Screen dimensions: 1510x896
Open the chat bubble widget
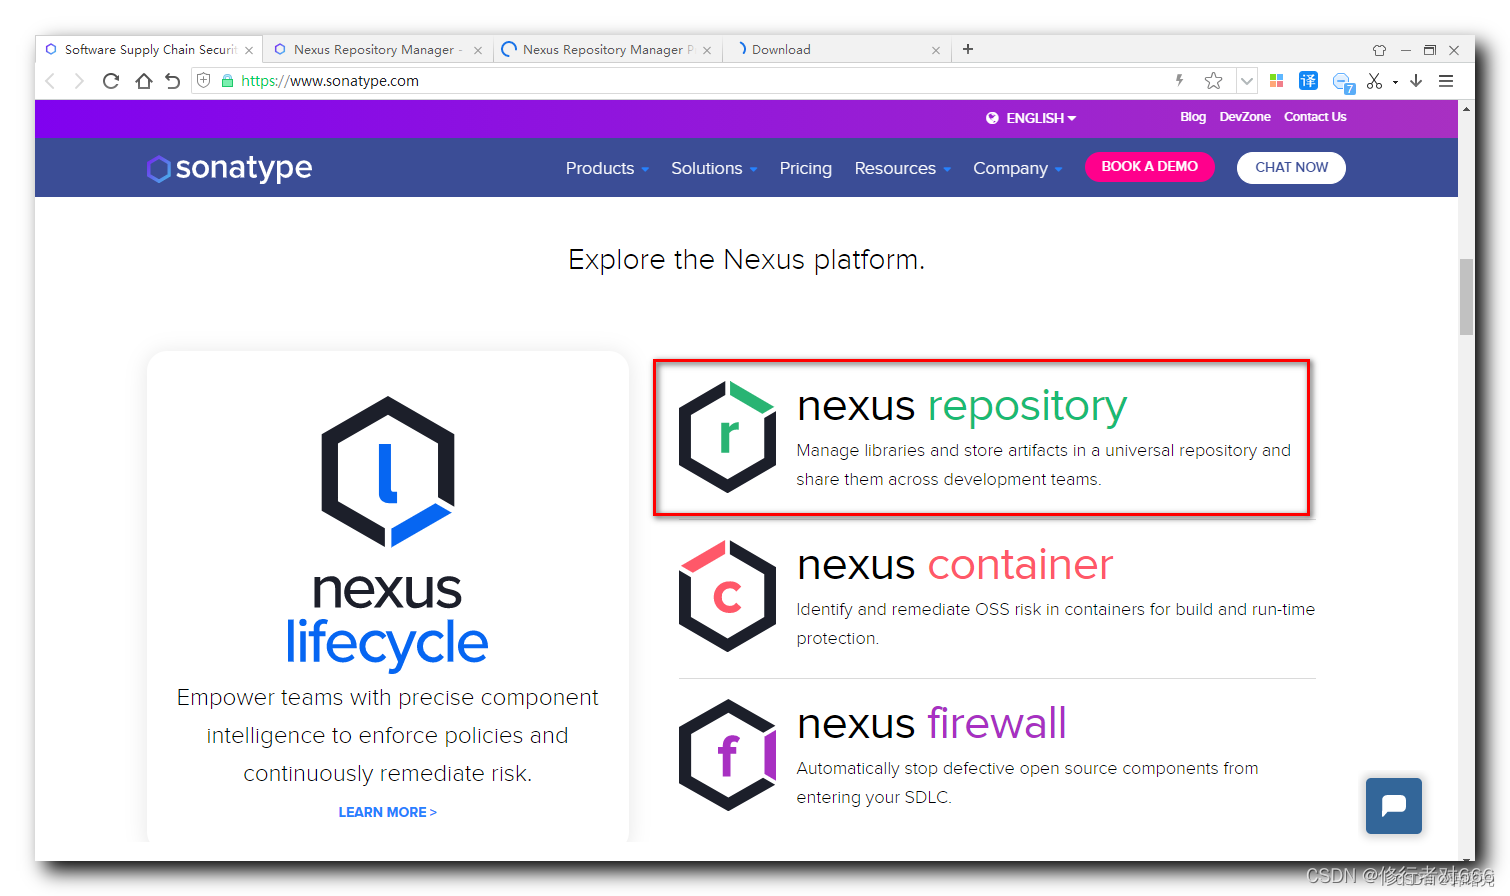pyautogui.click(x=1393, y=805)
